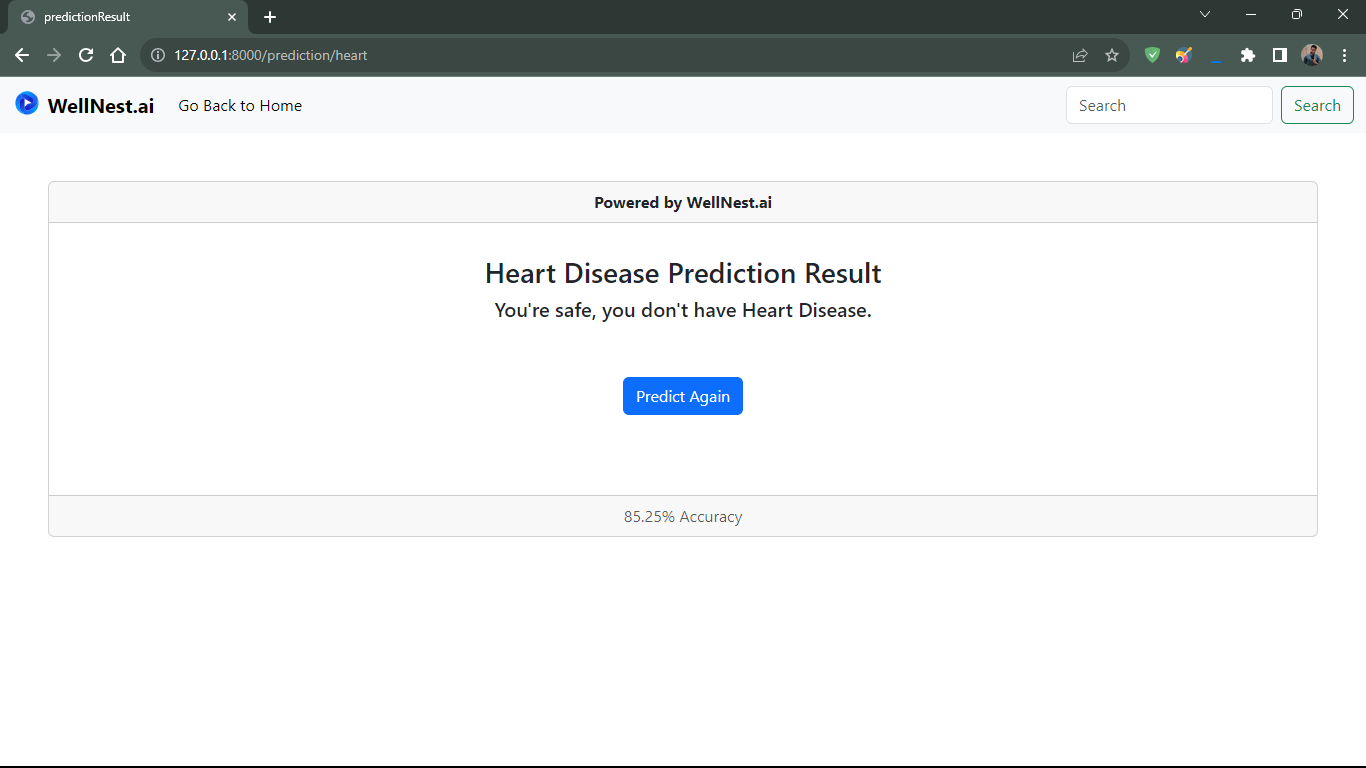Open the green shield ad-blocker extension
The image size is (1366, 768).
click(1151, 55)
